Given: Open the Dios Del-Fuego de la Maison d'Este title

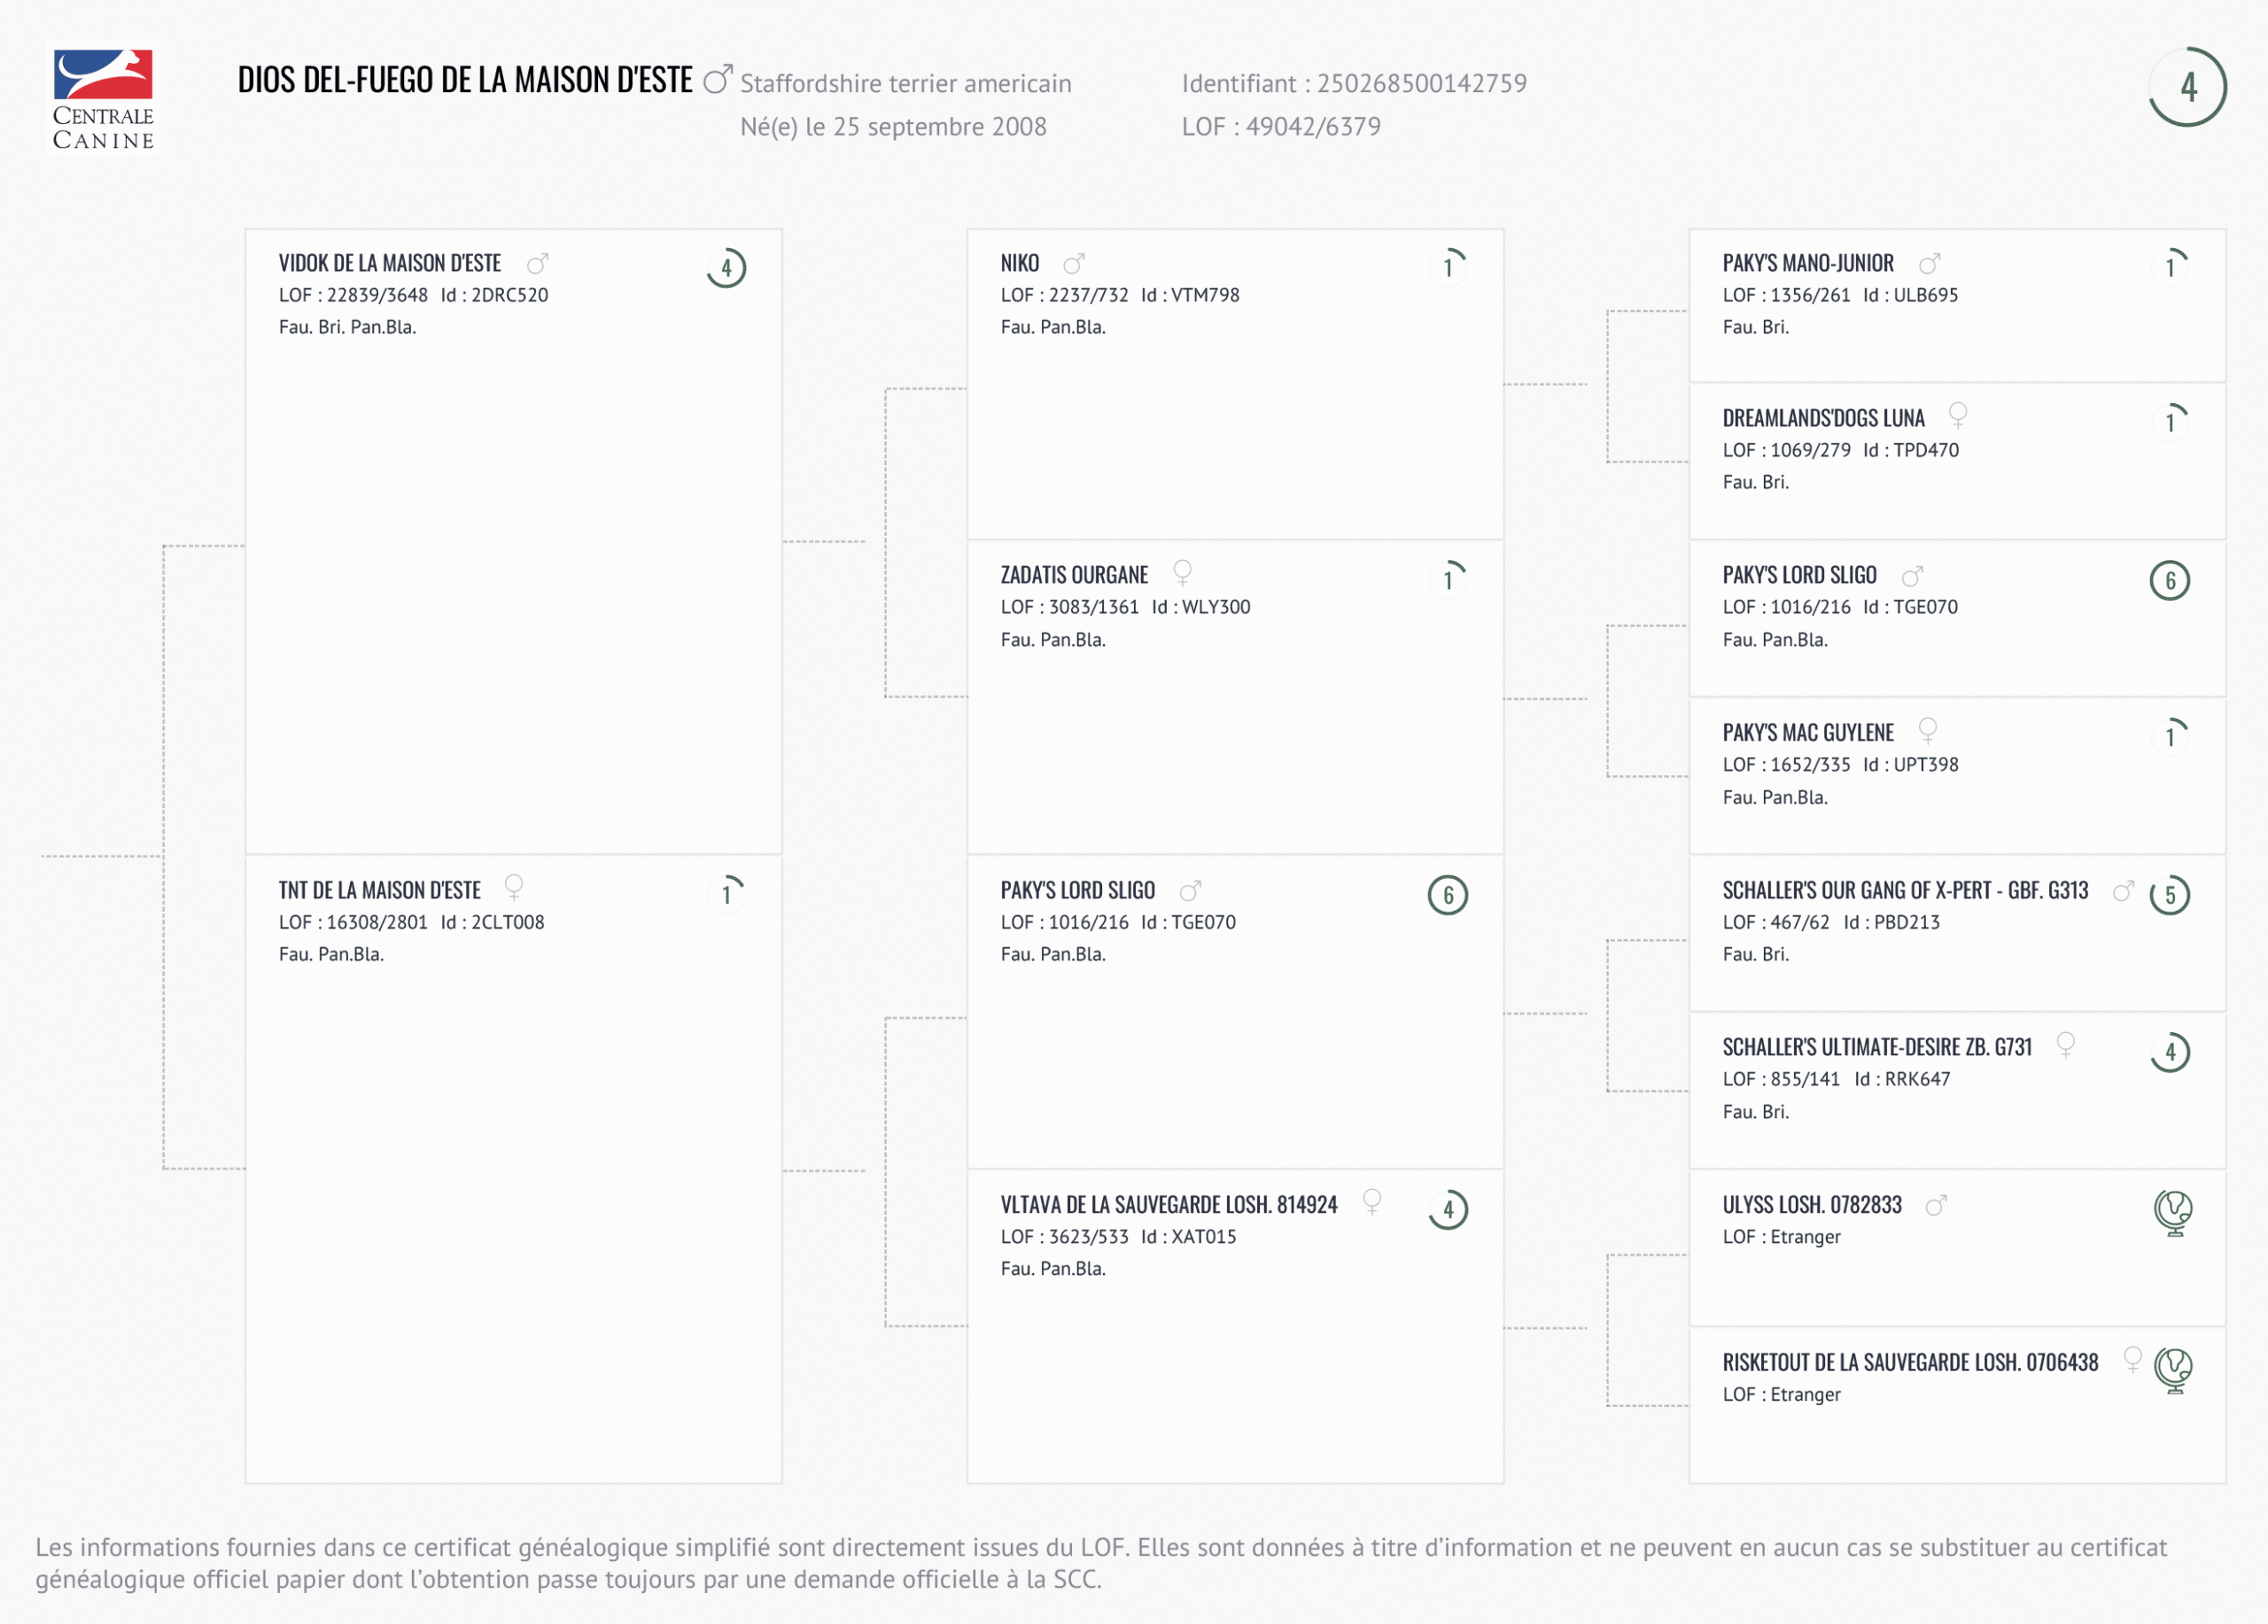Looking at the screenshot, I should (x=465, y=80).
